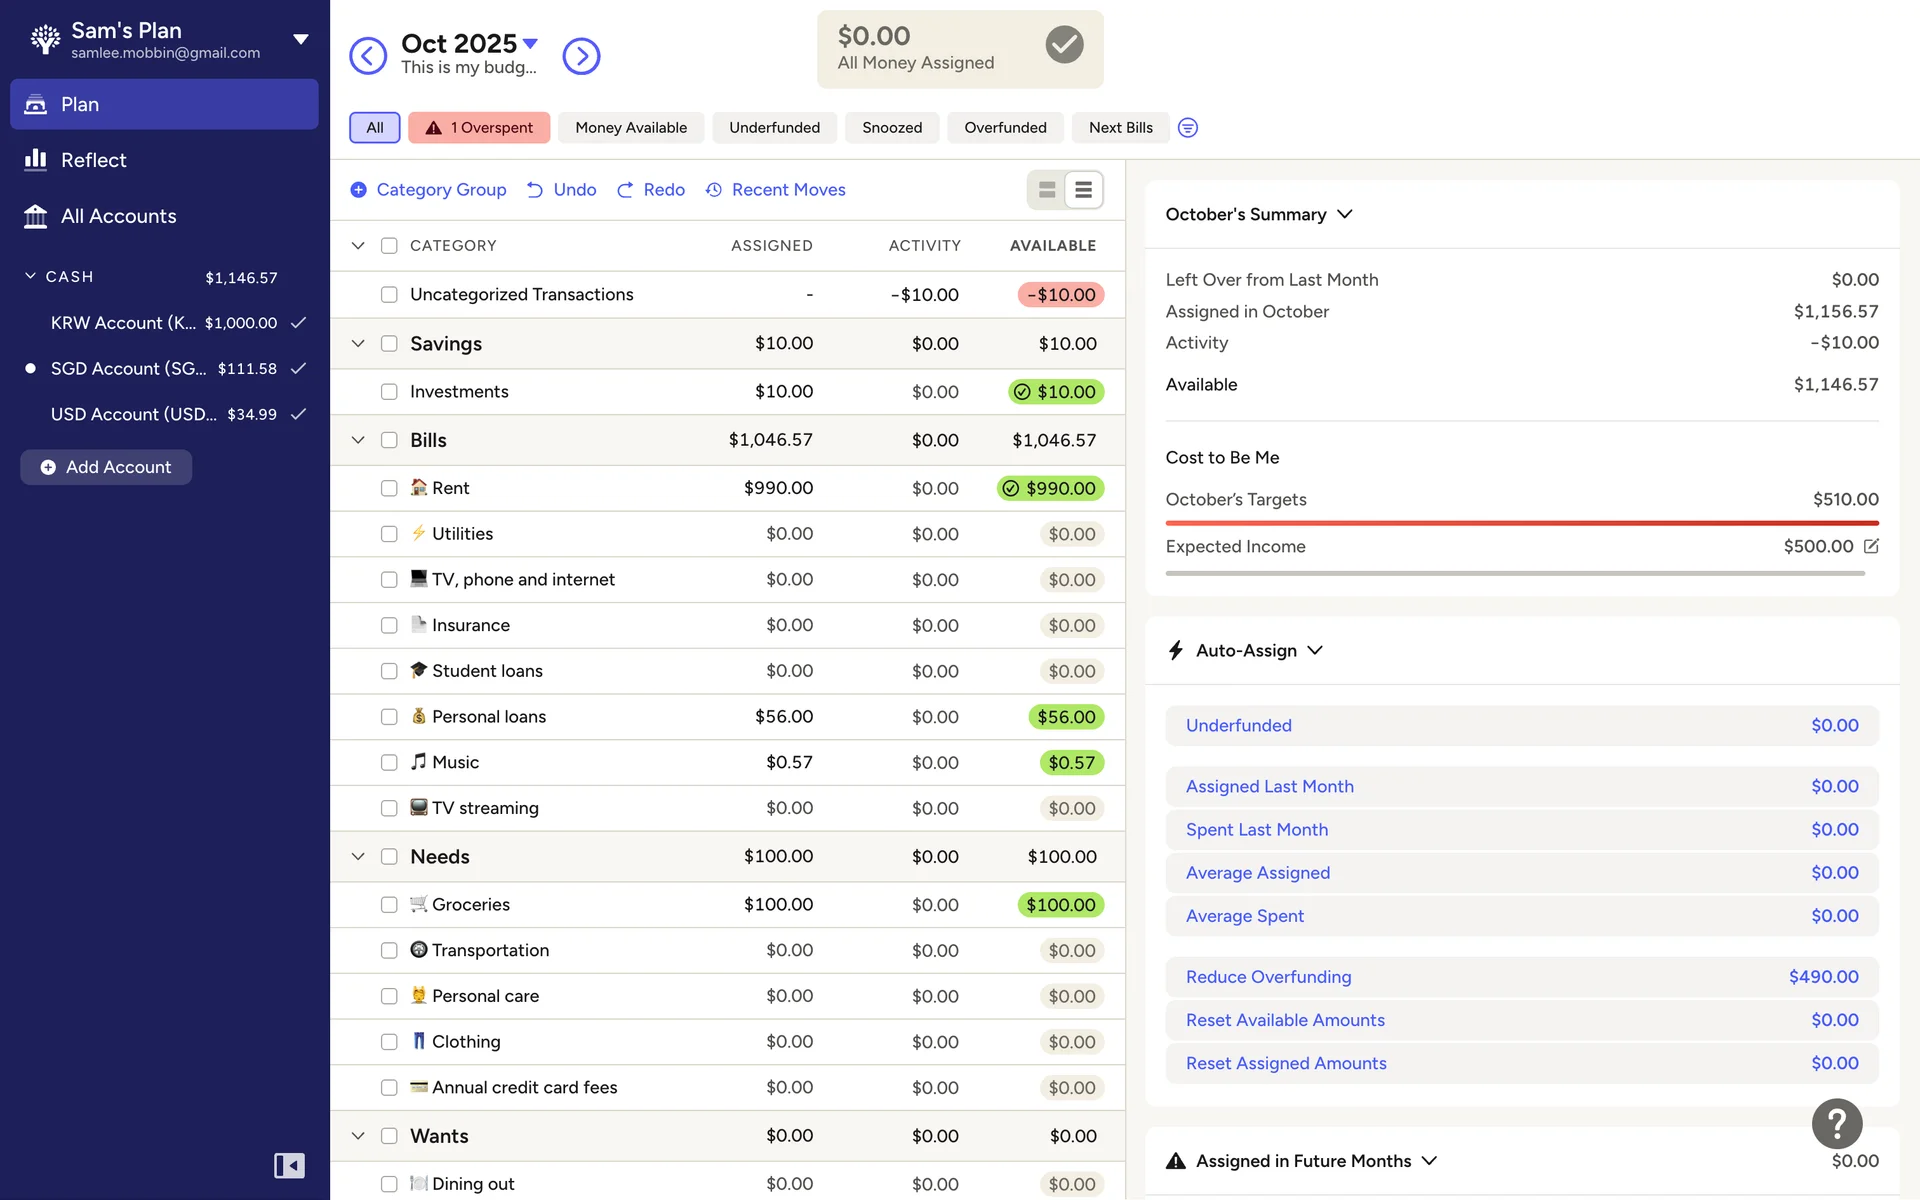The image size is (1920, 1200).
Task: Open Reflect in the sidebar
Action: pyautogui.click(x=93, y=160)
